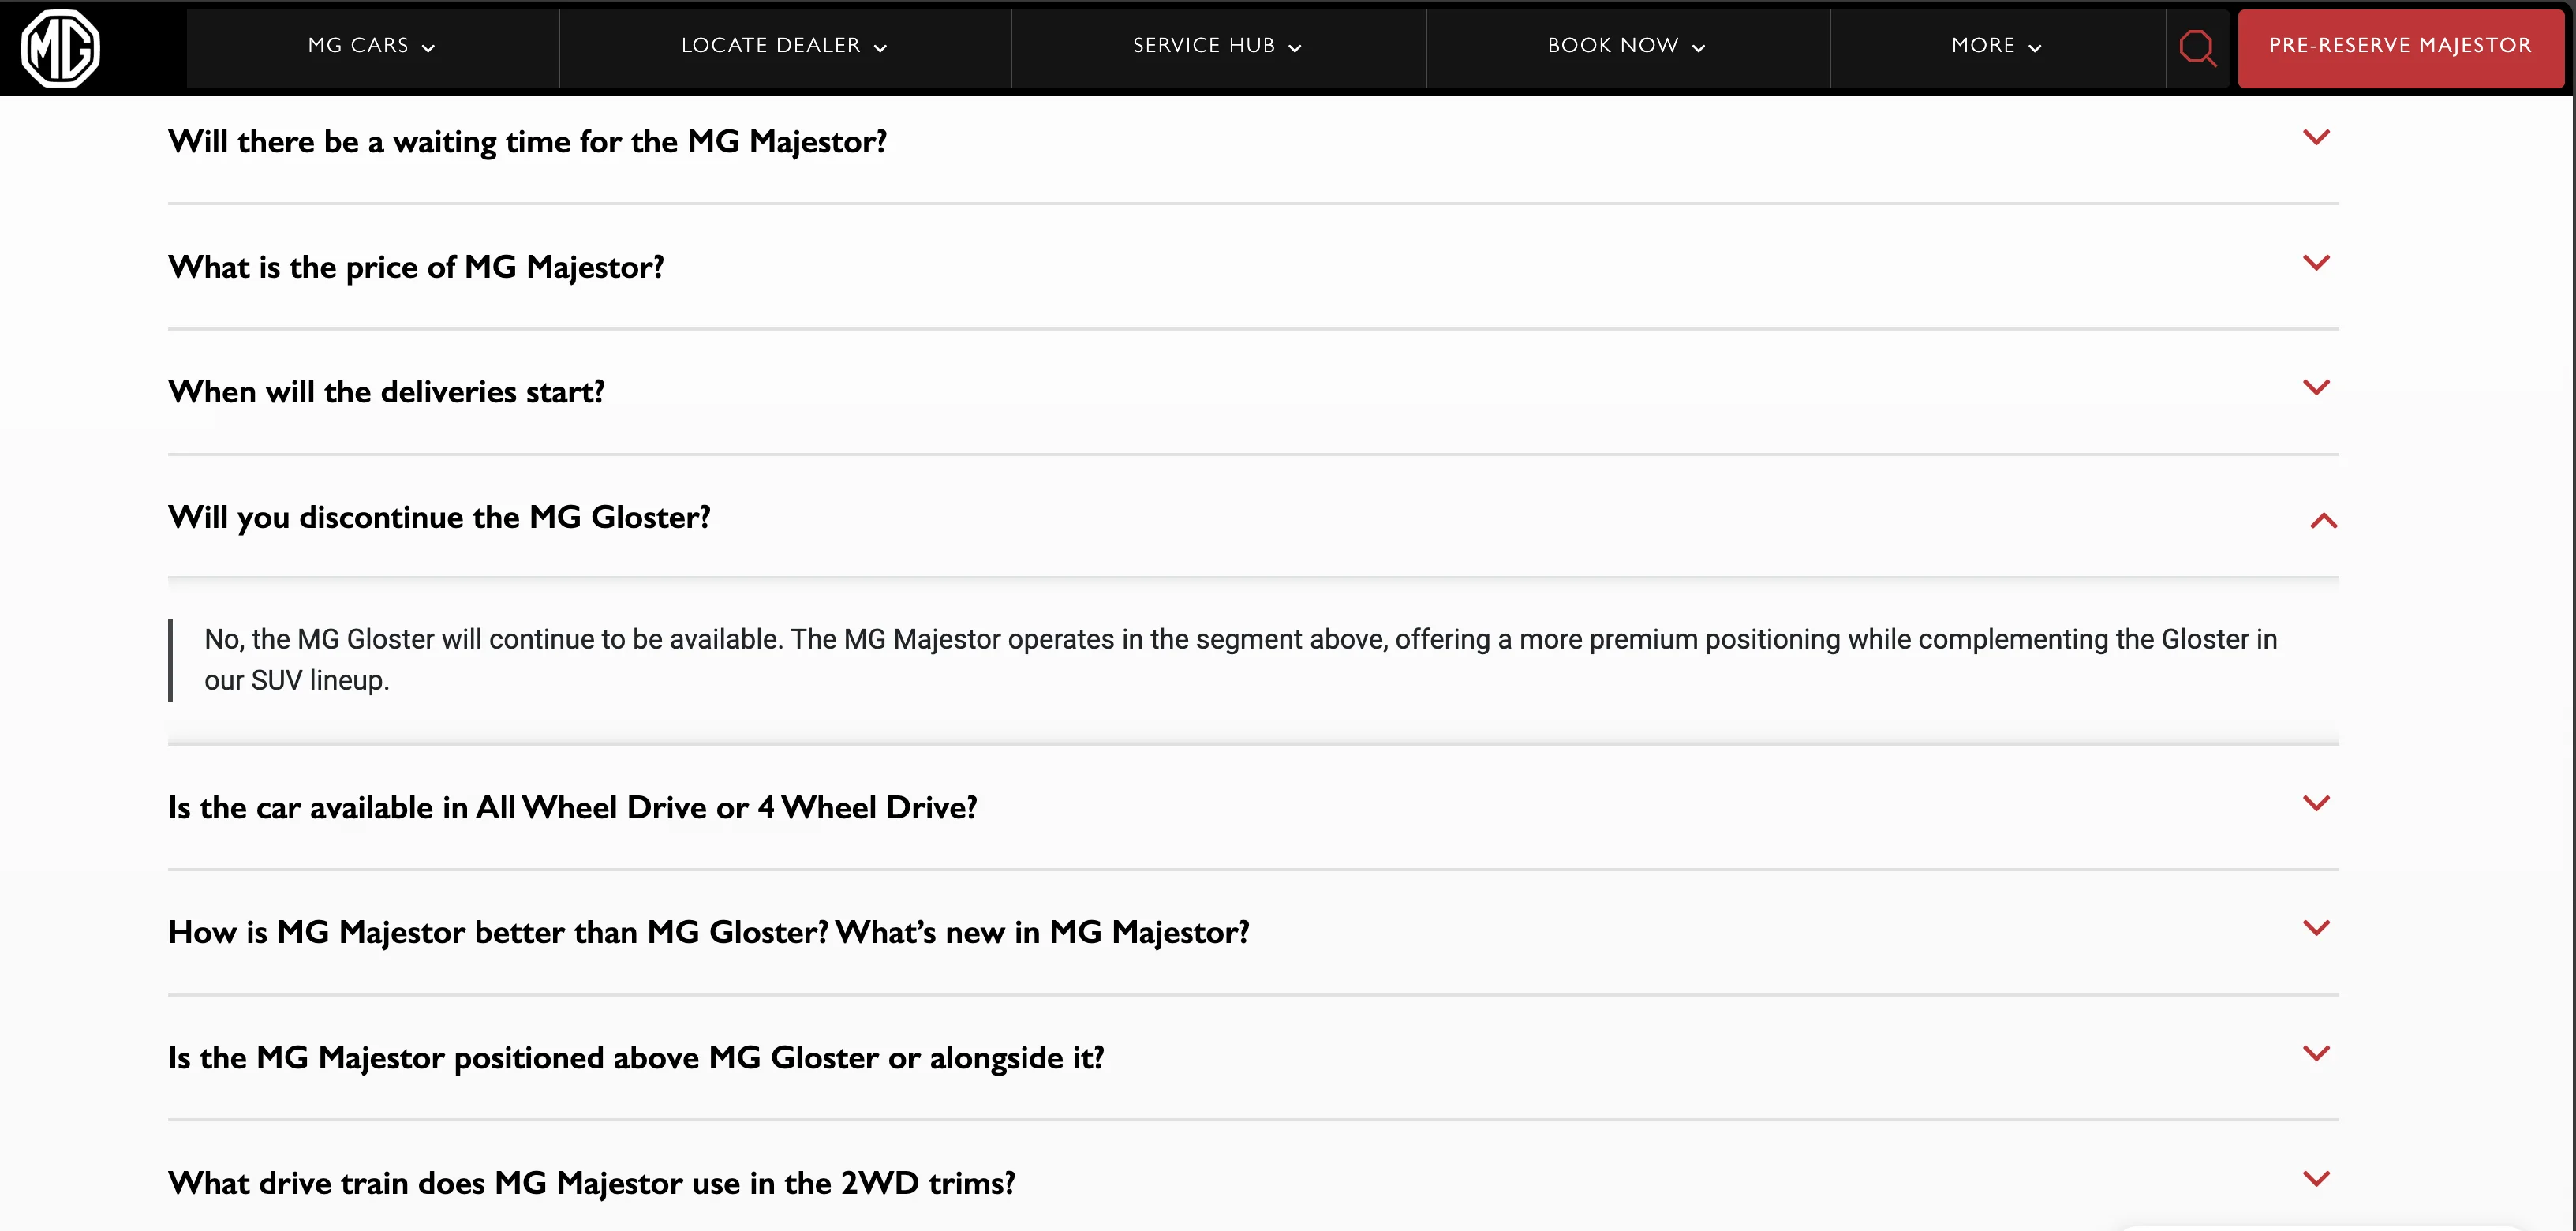Screen dimensions: 2576x1231
Task: Click chevron beside All Wheel Drive question
Action: 2316,804
